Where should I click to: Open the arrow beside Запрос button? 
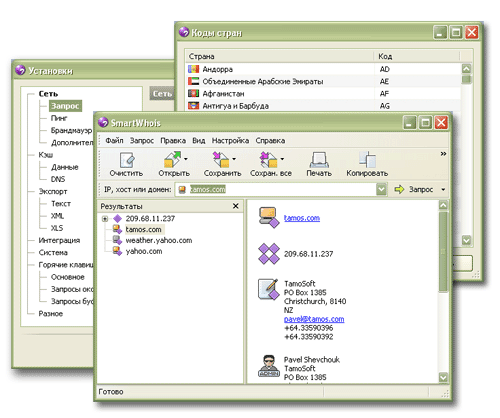point(443,190)
